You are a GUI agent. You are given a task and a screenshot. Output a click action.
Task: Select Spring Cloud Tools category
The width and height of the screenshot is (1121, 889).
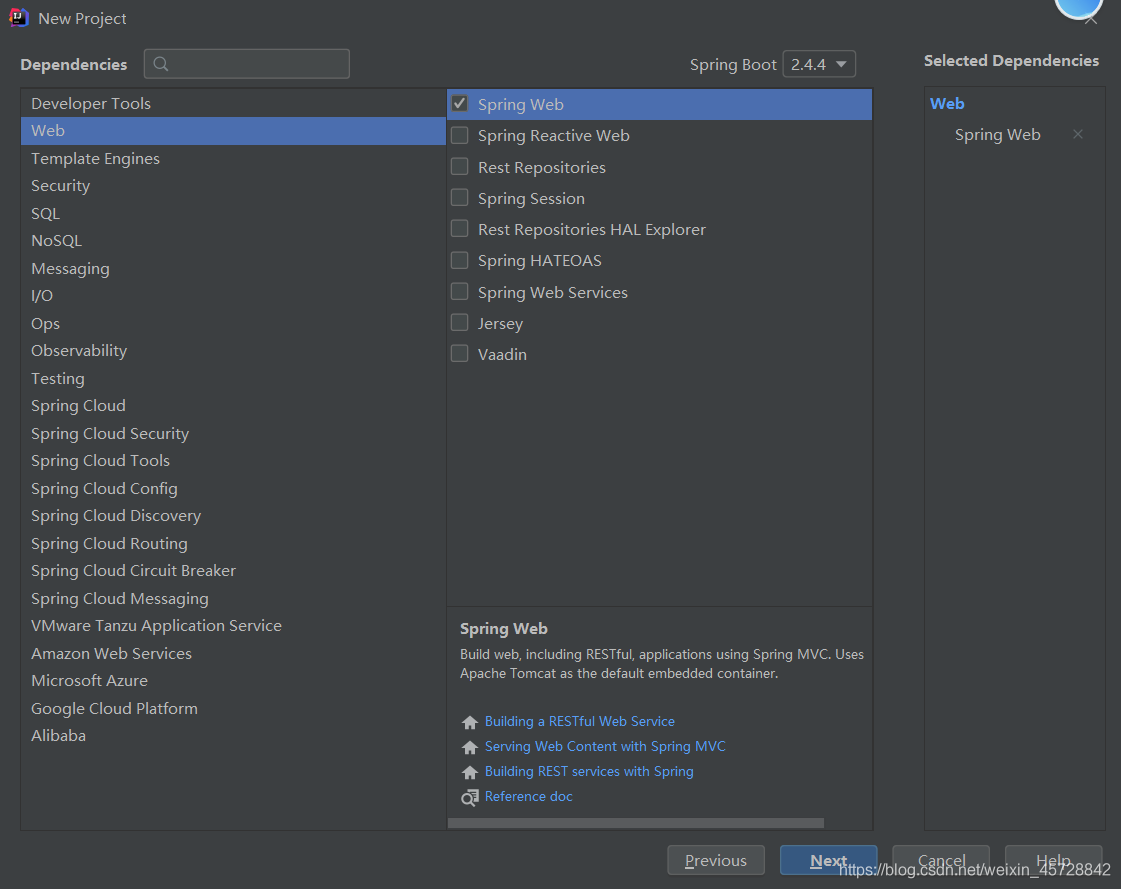pos(233,461)
